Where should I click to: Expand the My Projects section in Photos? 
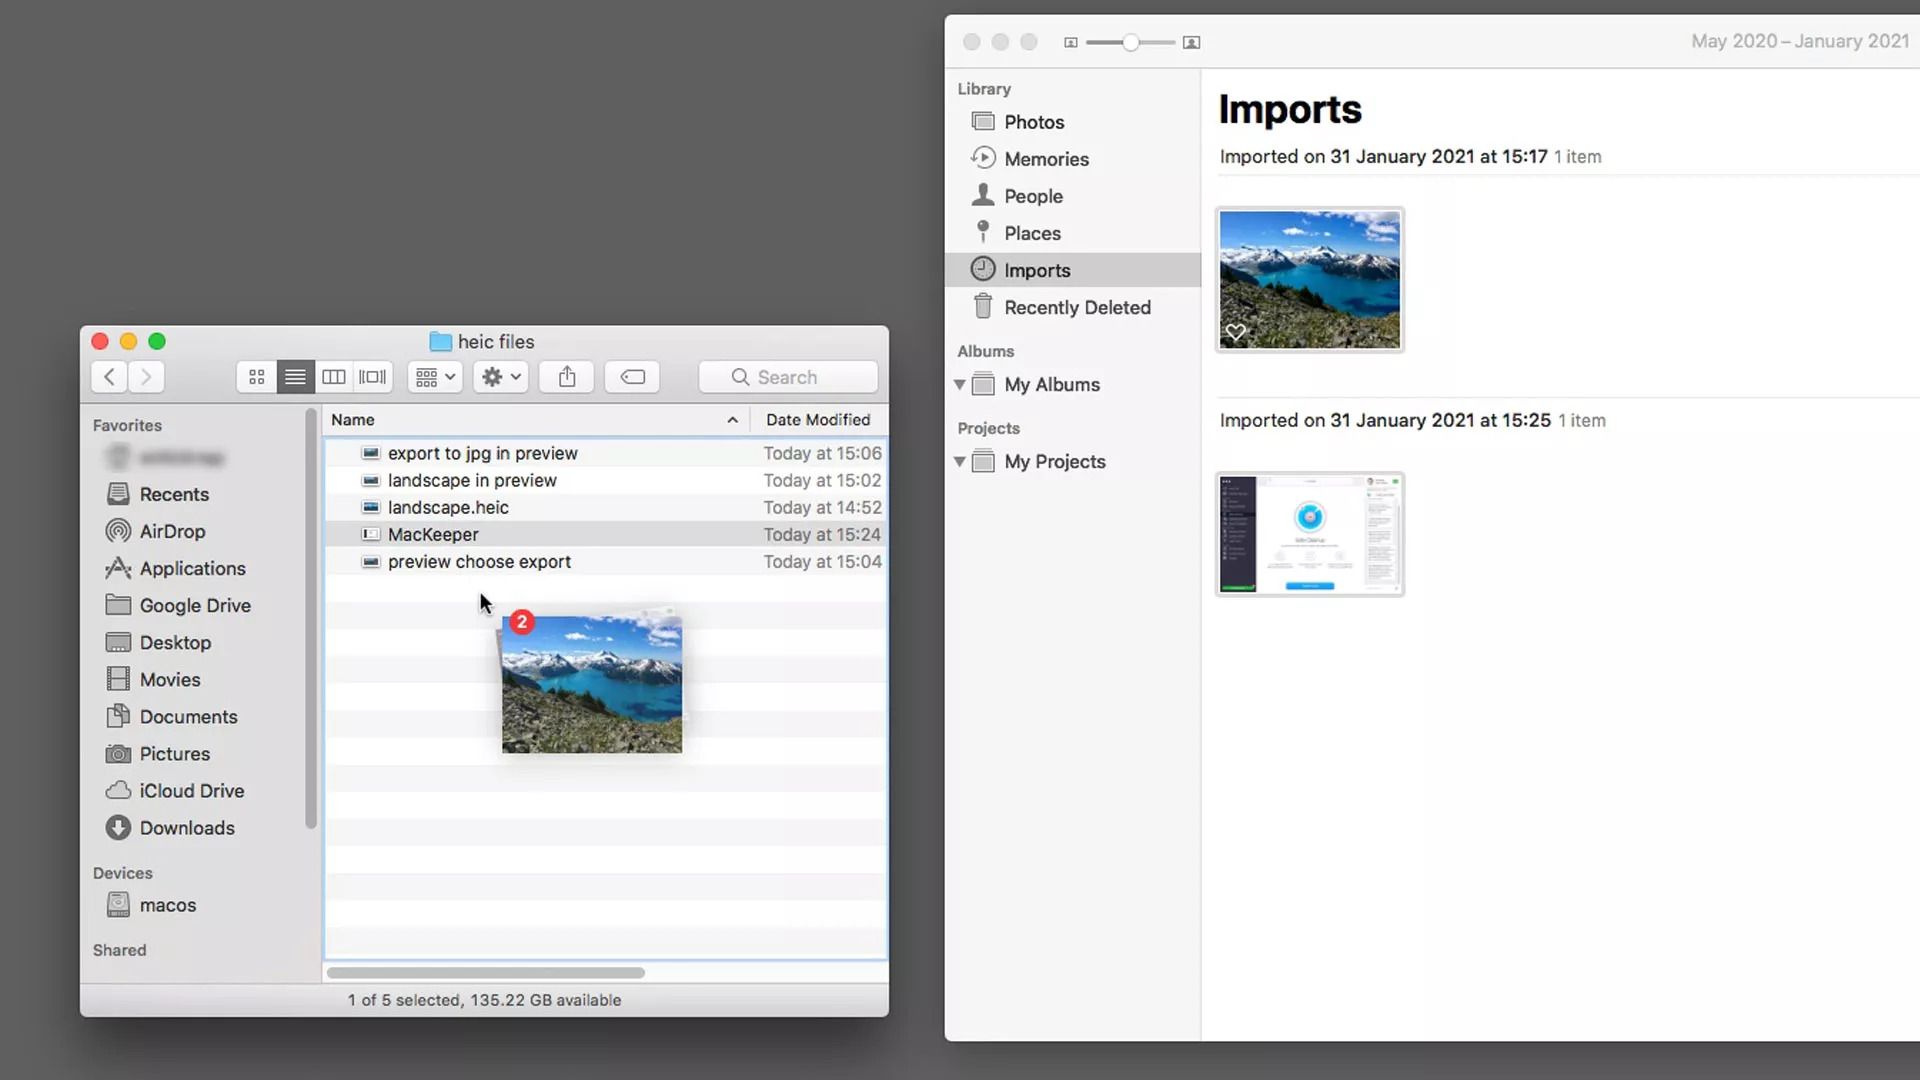pos(959,460)
